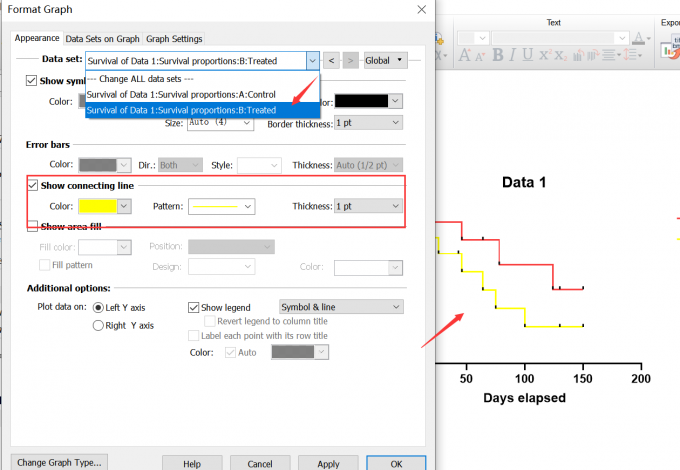
Task: Open connecting line Pattern dropdown
Action: (222, 206)
